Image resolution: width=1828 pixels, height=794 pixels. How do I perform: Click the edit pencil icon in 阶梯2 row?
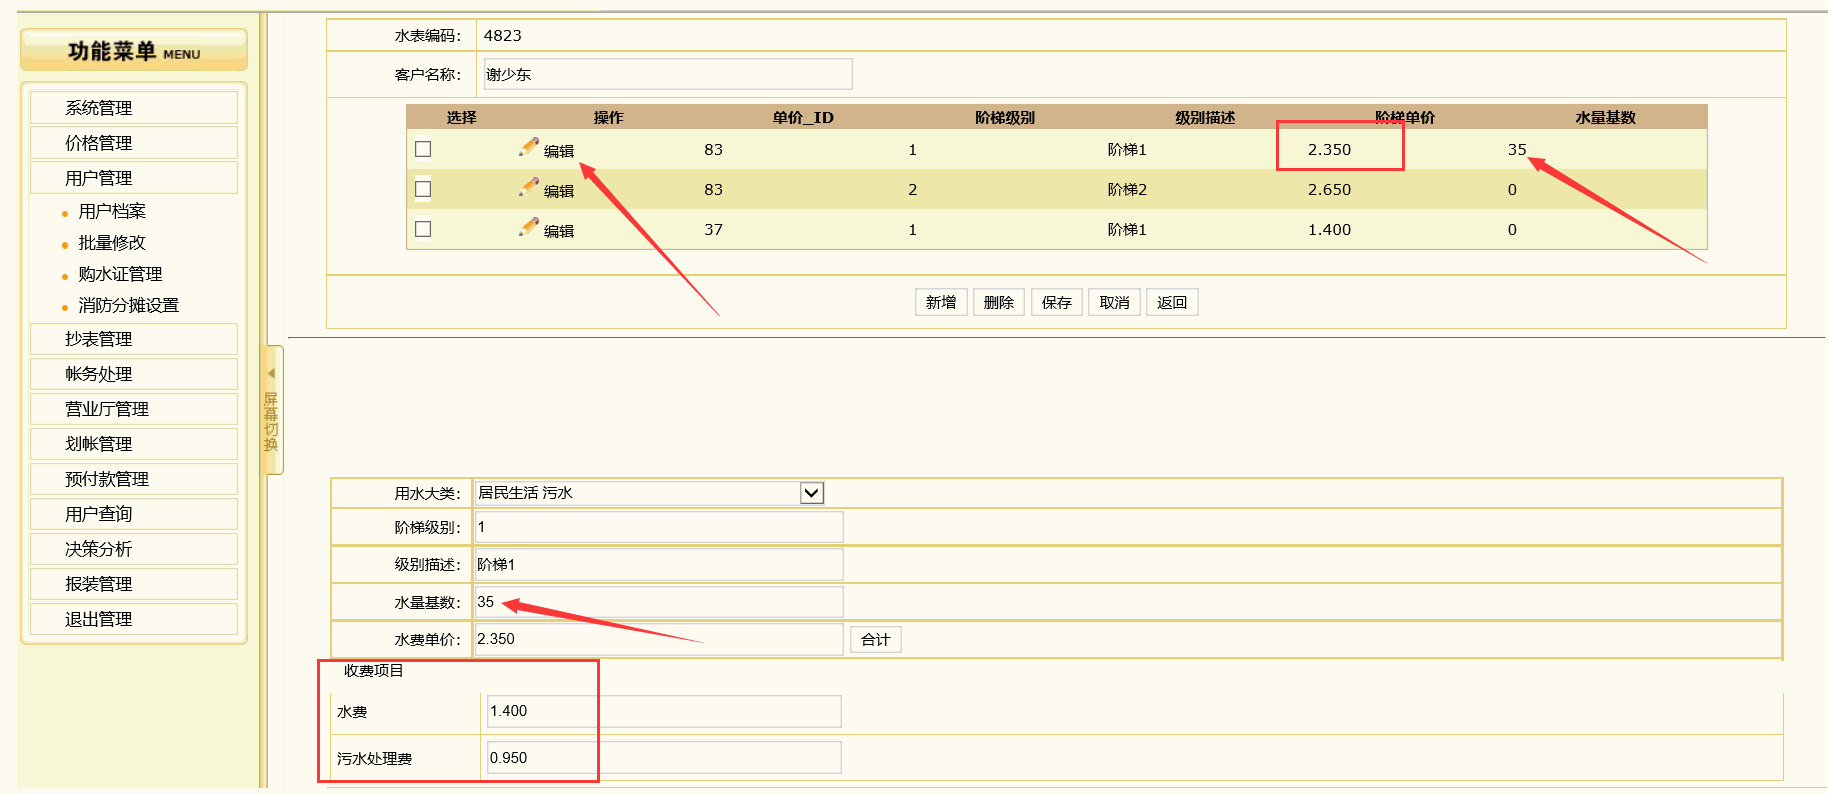(x=530, y=188)
